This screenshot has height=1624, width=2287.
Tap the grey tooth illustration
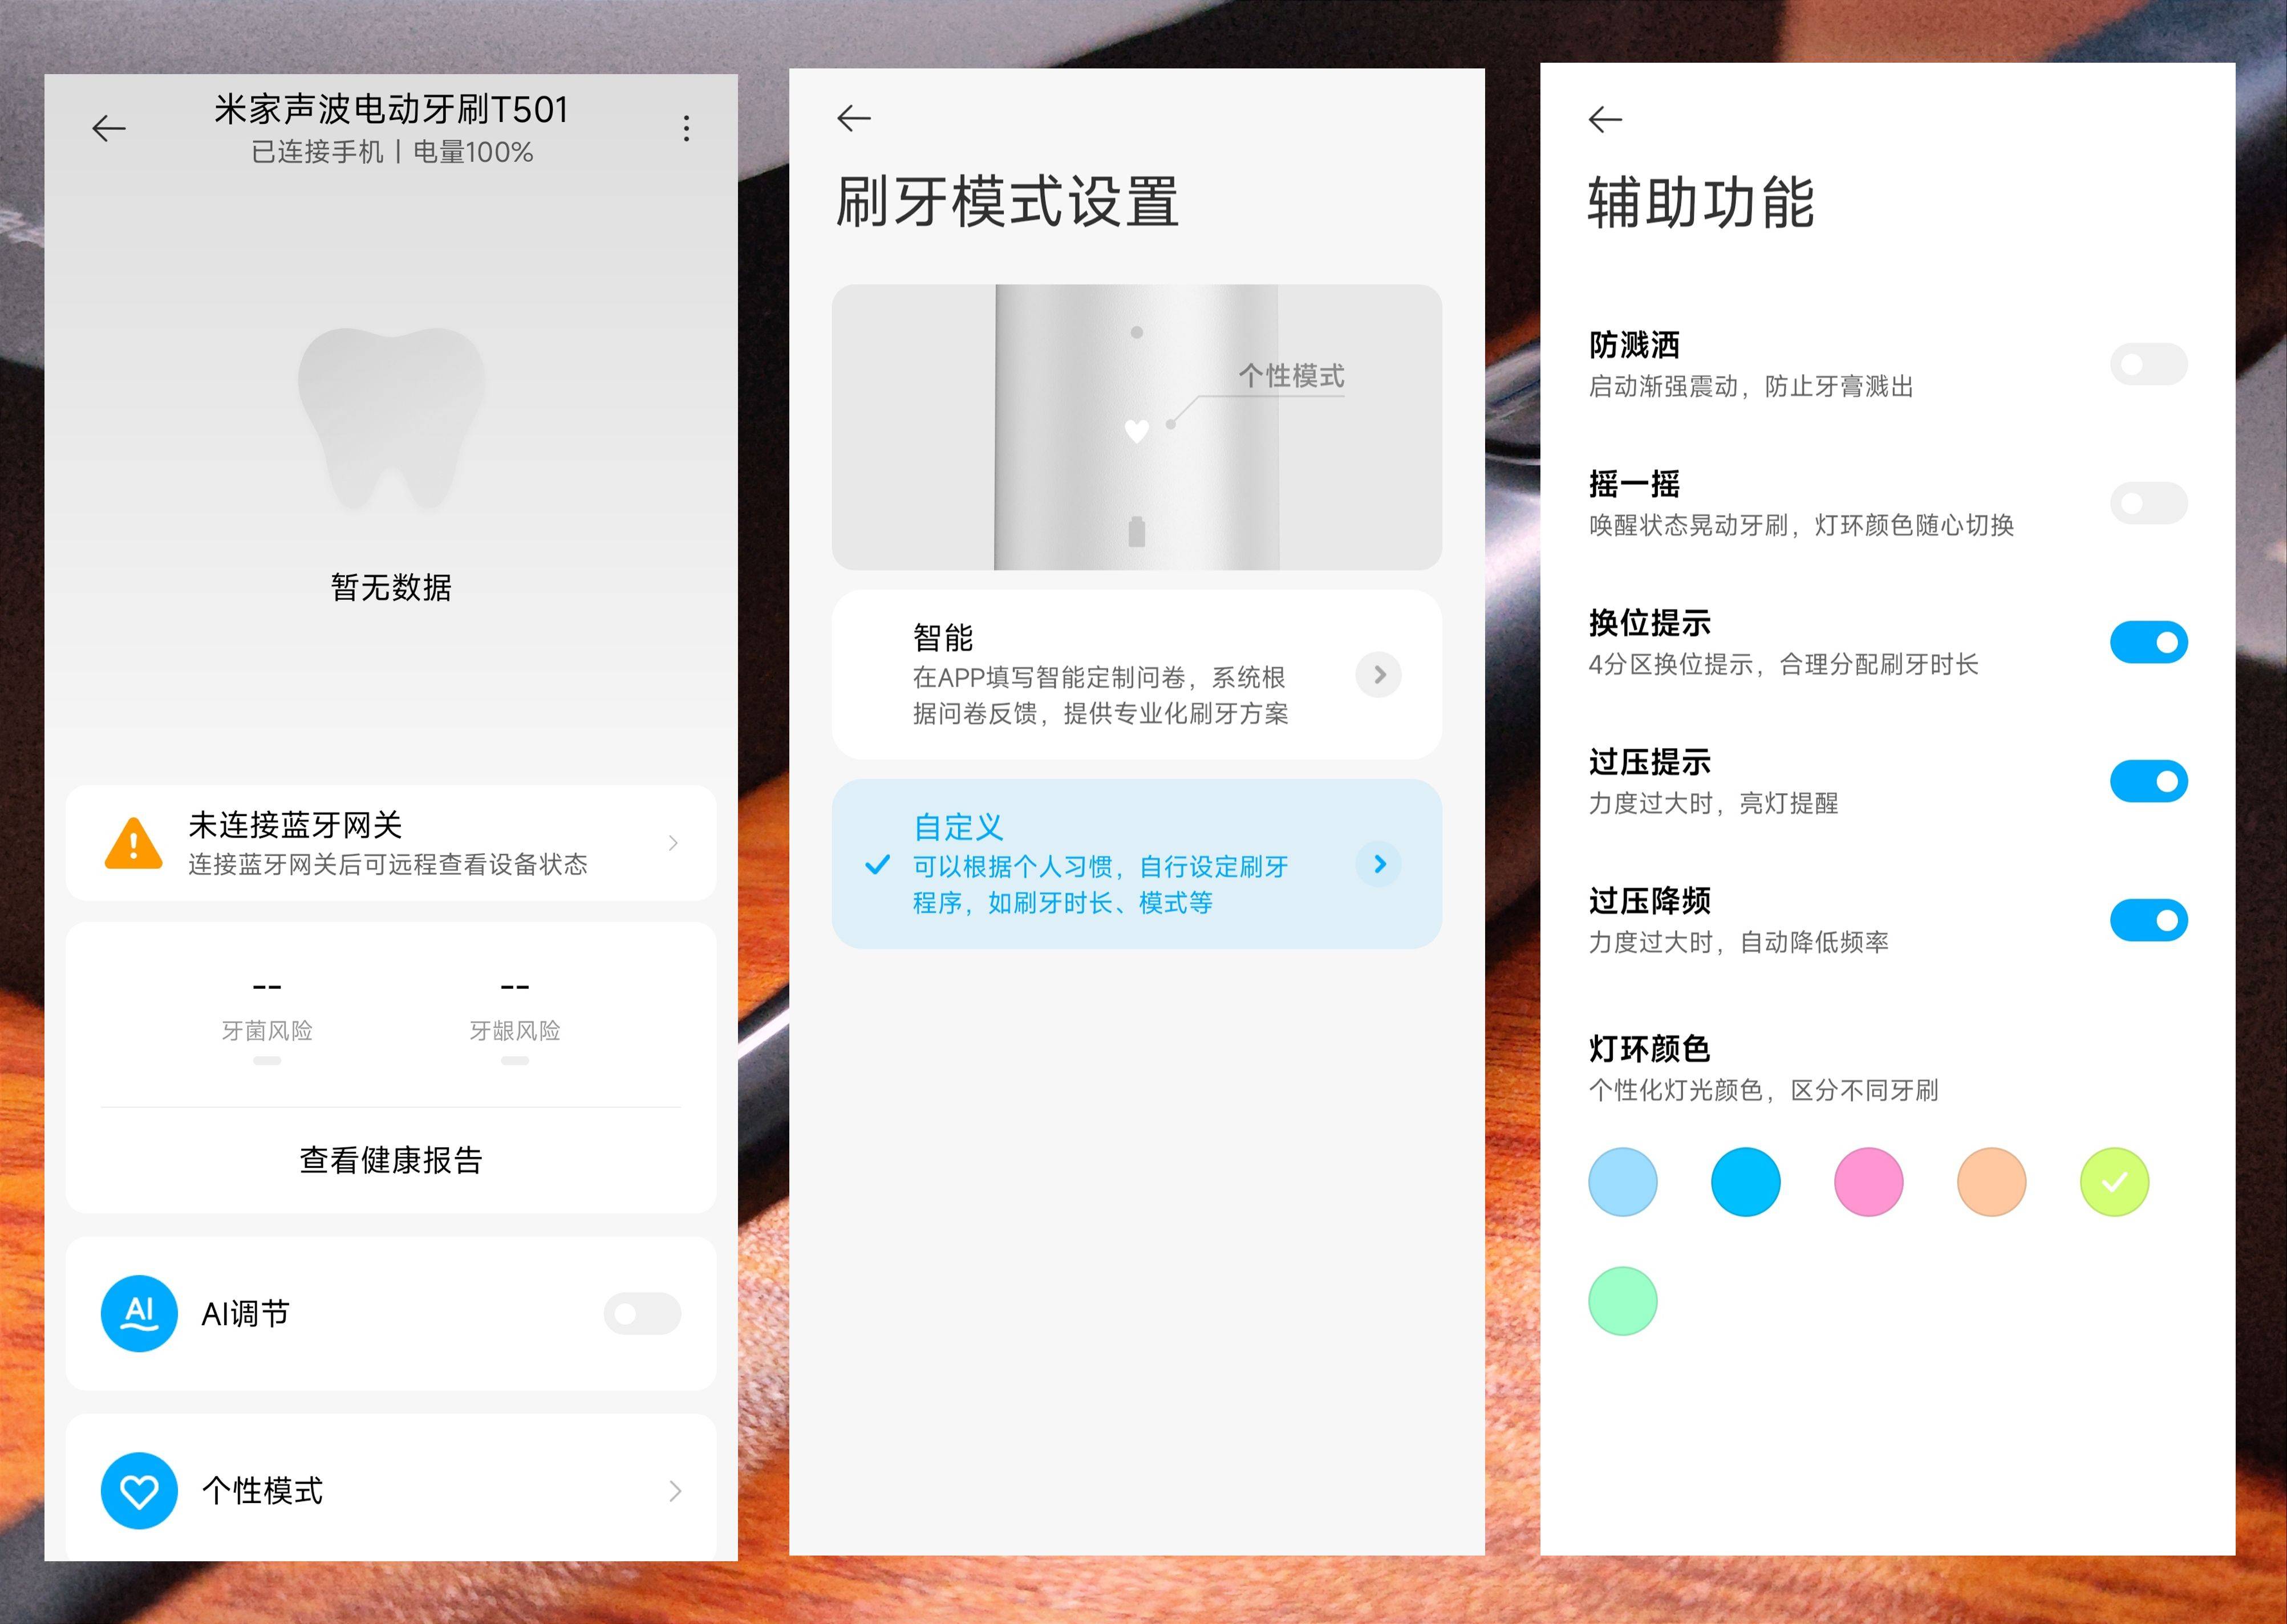[x=391, y=419]
